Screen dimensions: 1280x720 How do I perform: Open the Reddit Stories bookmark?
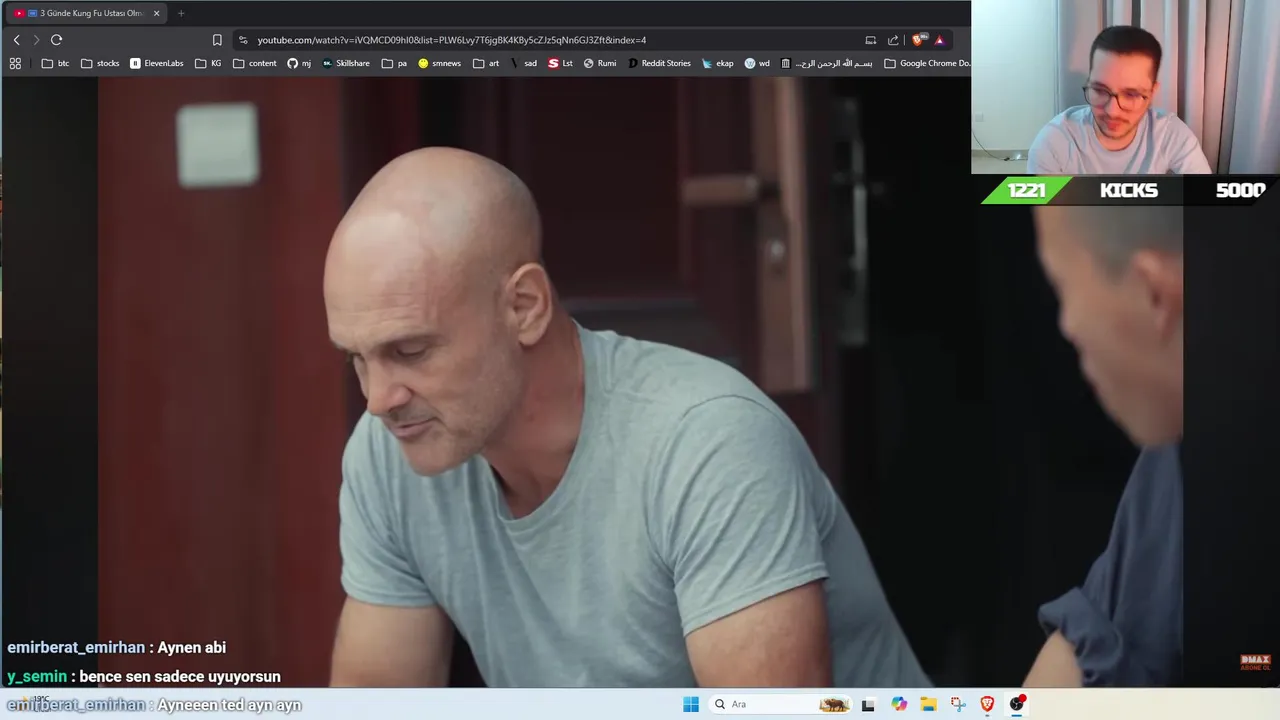coord(660,63)
